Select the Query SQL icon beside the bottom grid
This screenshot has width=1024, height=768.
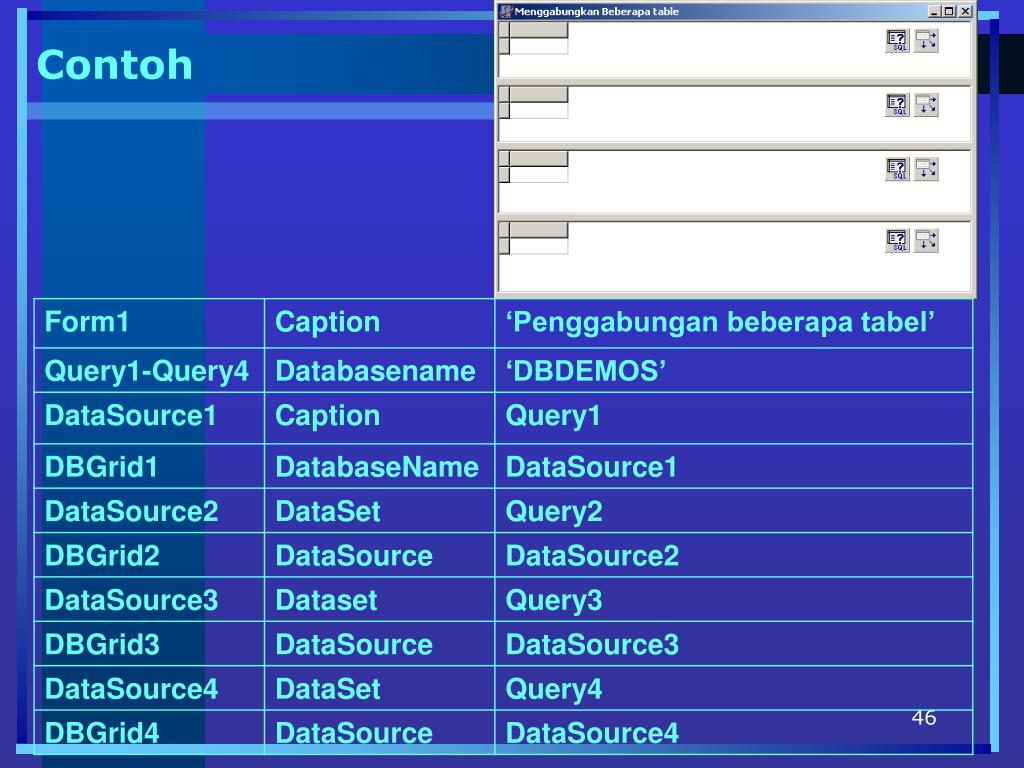[897, 240]
